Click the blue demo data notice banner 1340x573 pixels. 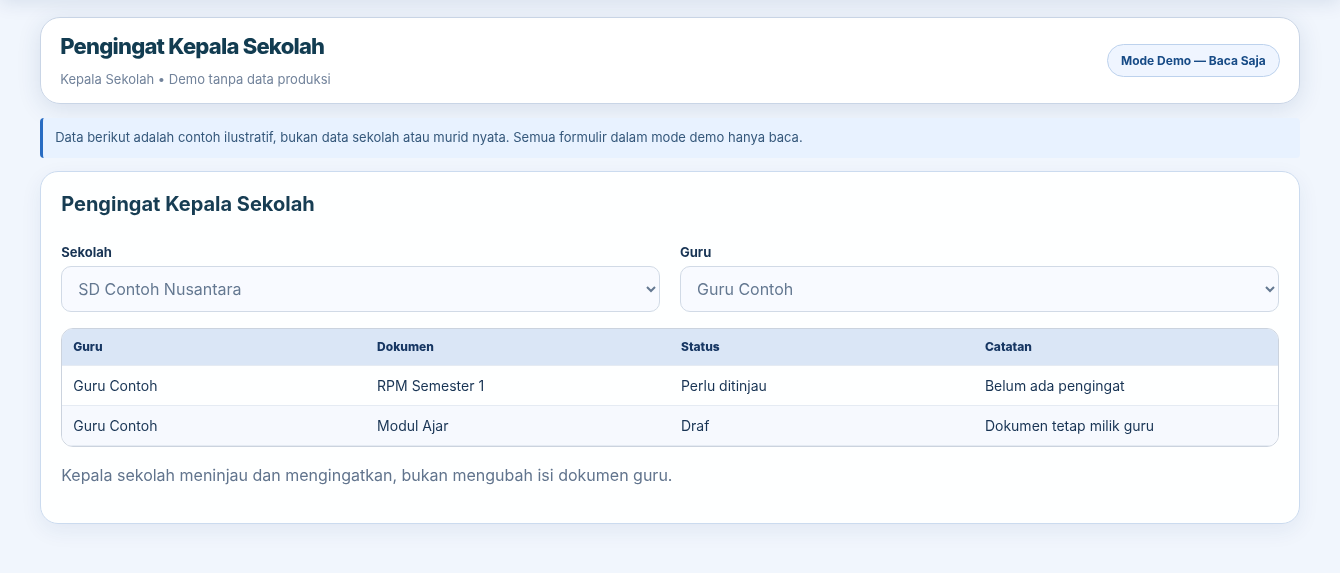[670, 137]
